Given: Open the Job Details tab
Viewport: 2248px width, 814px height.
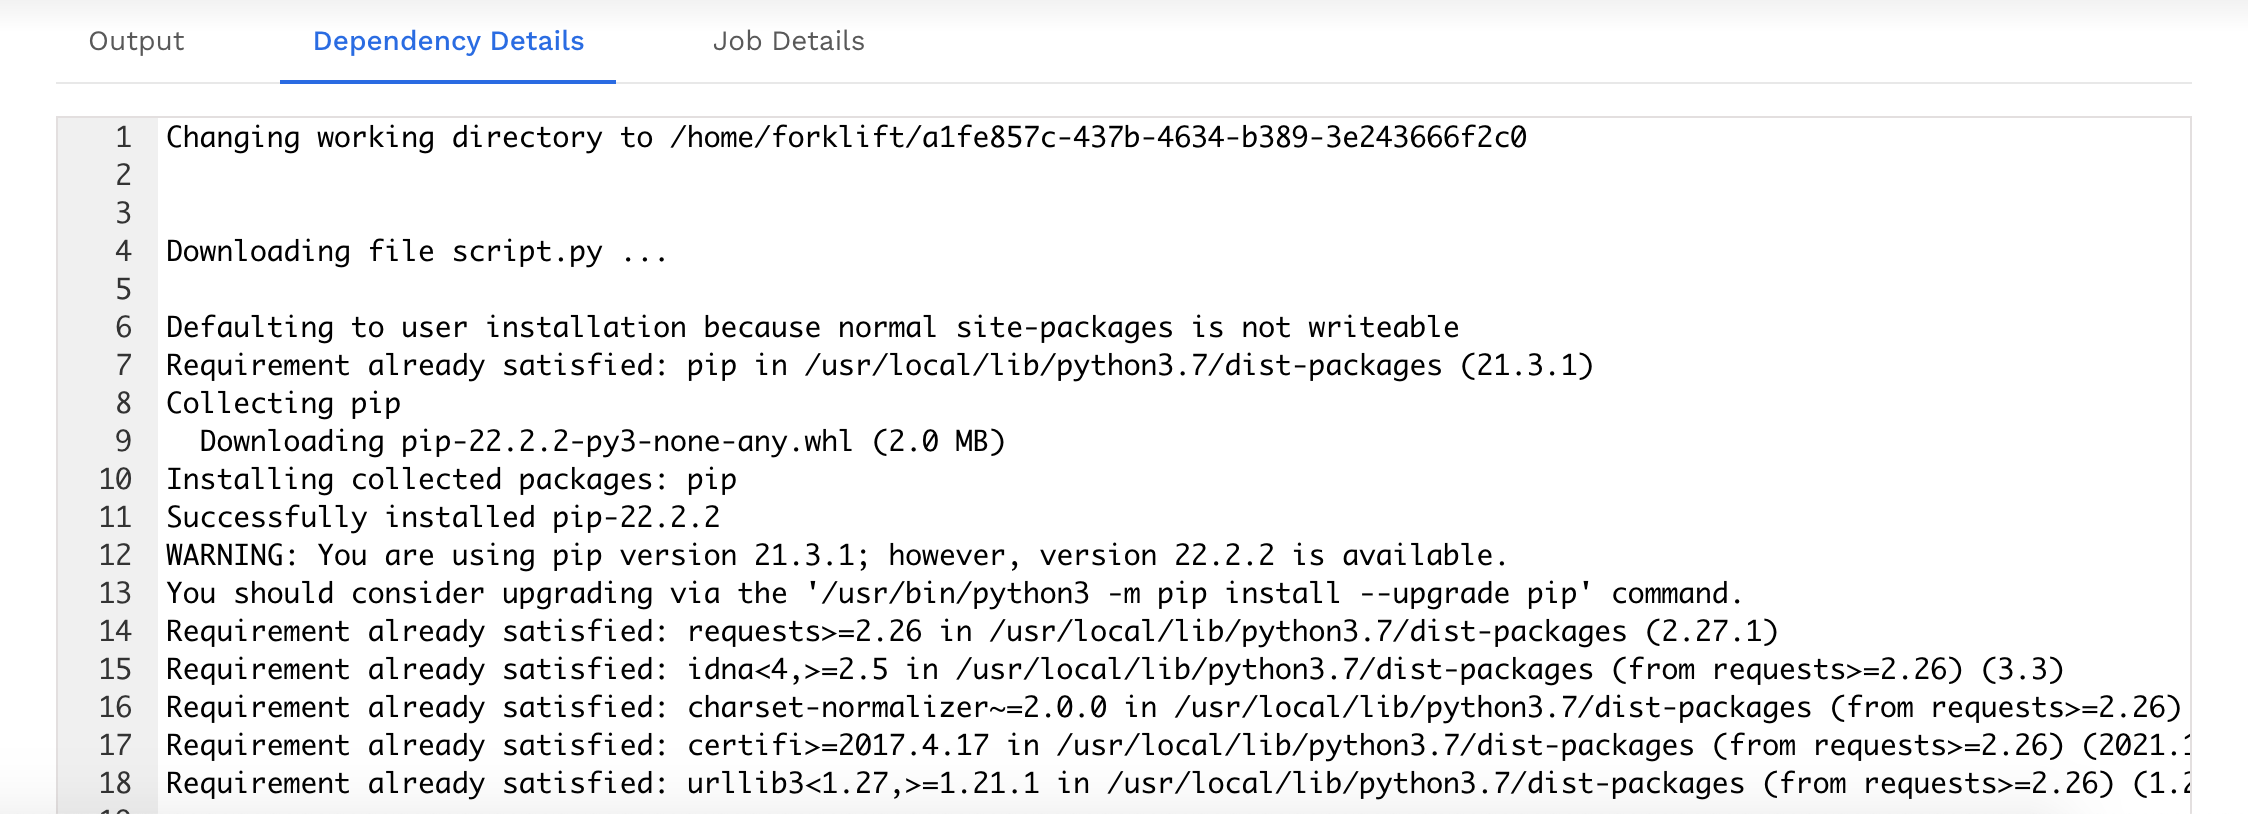Looking at the screenshot, I should (x=789, y=42).
